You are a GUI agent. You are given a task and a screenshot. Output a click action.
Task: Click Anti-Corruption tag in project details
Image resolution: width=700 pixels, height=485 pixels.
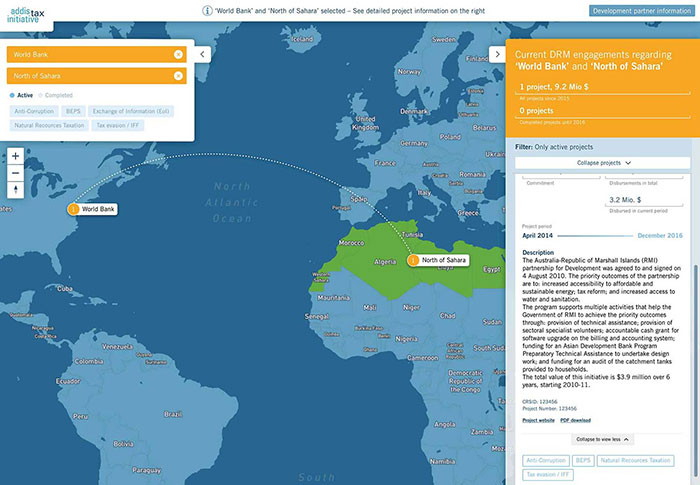tap(546, 460)
